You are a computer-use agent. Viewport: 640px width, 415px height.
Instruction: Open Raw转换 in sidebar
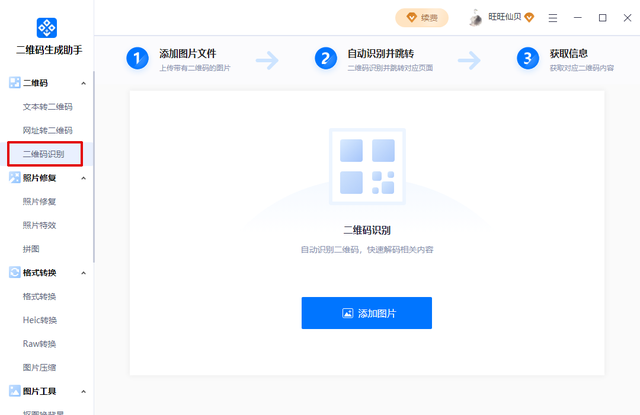click(39, 344)
